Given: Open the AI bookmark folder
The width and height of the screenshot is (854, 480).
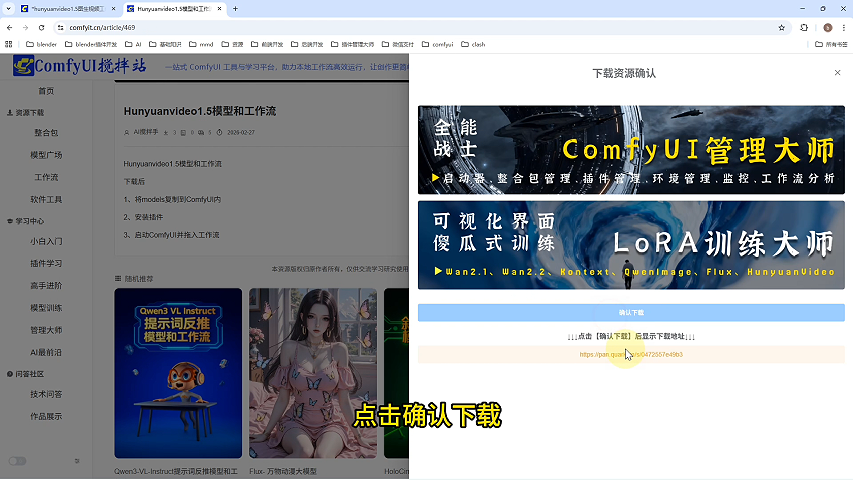Looking at the screenshot, I should tap(133, 44).
